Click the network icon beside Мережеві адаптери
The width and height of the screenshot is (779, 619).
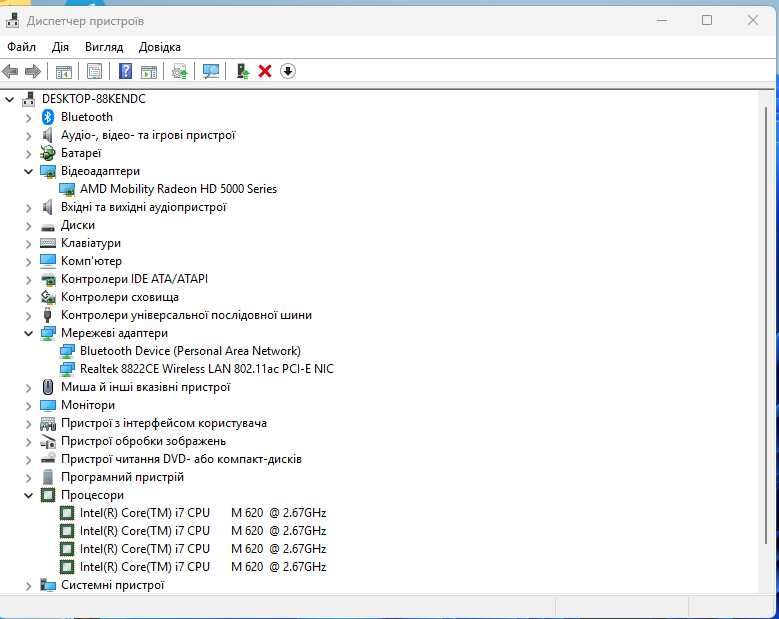(48, 333)
